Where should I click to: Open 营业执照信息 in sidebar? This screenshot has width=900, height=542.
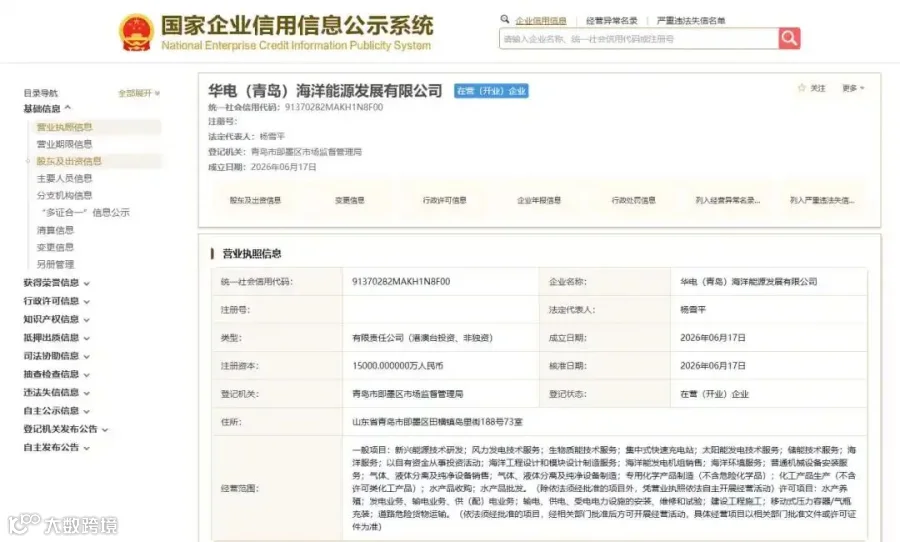(x=64, y=127)
